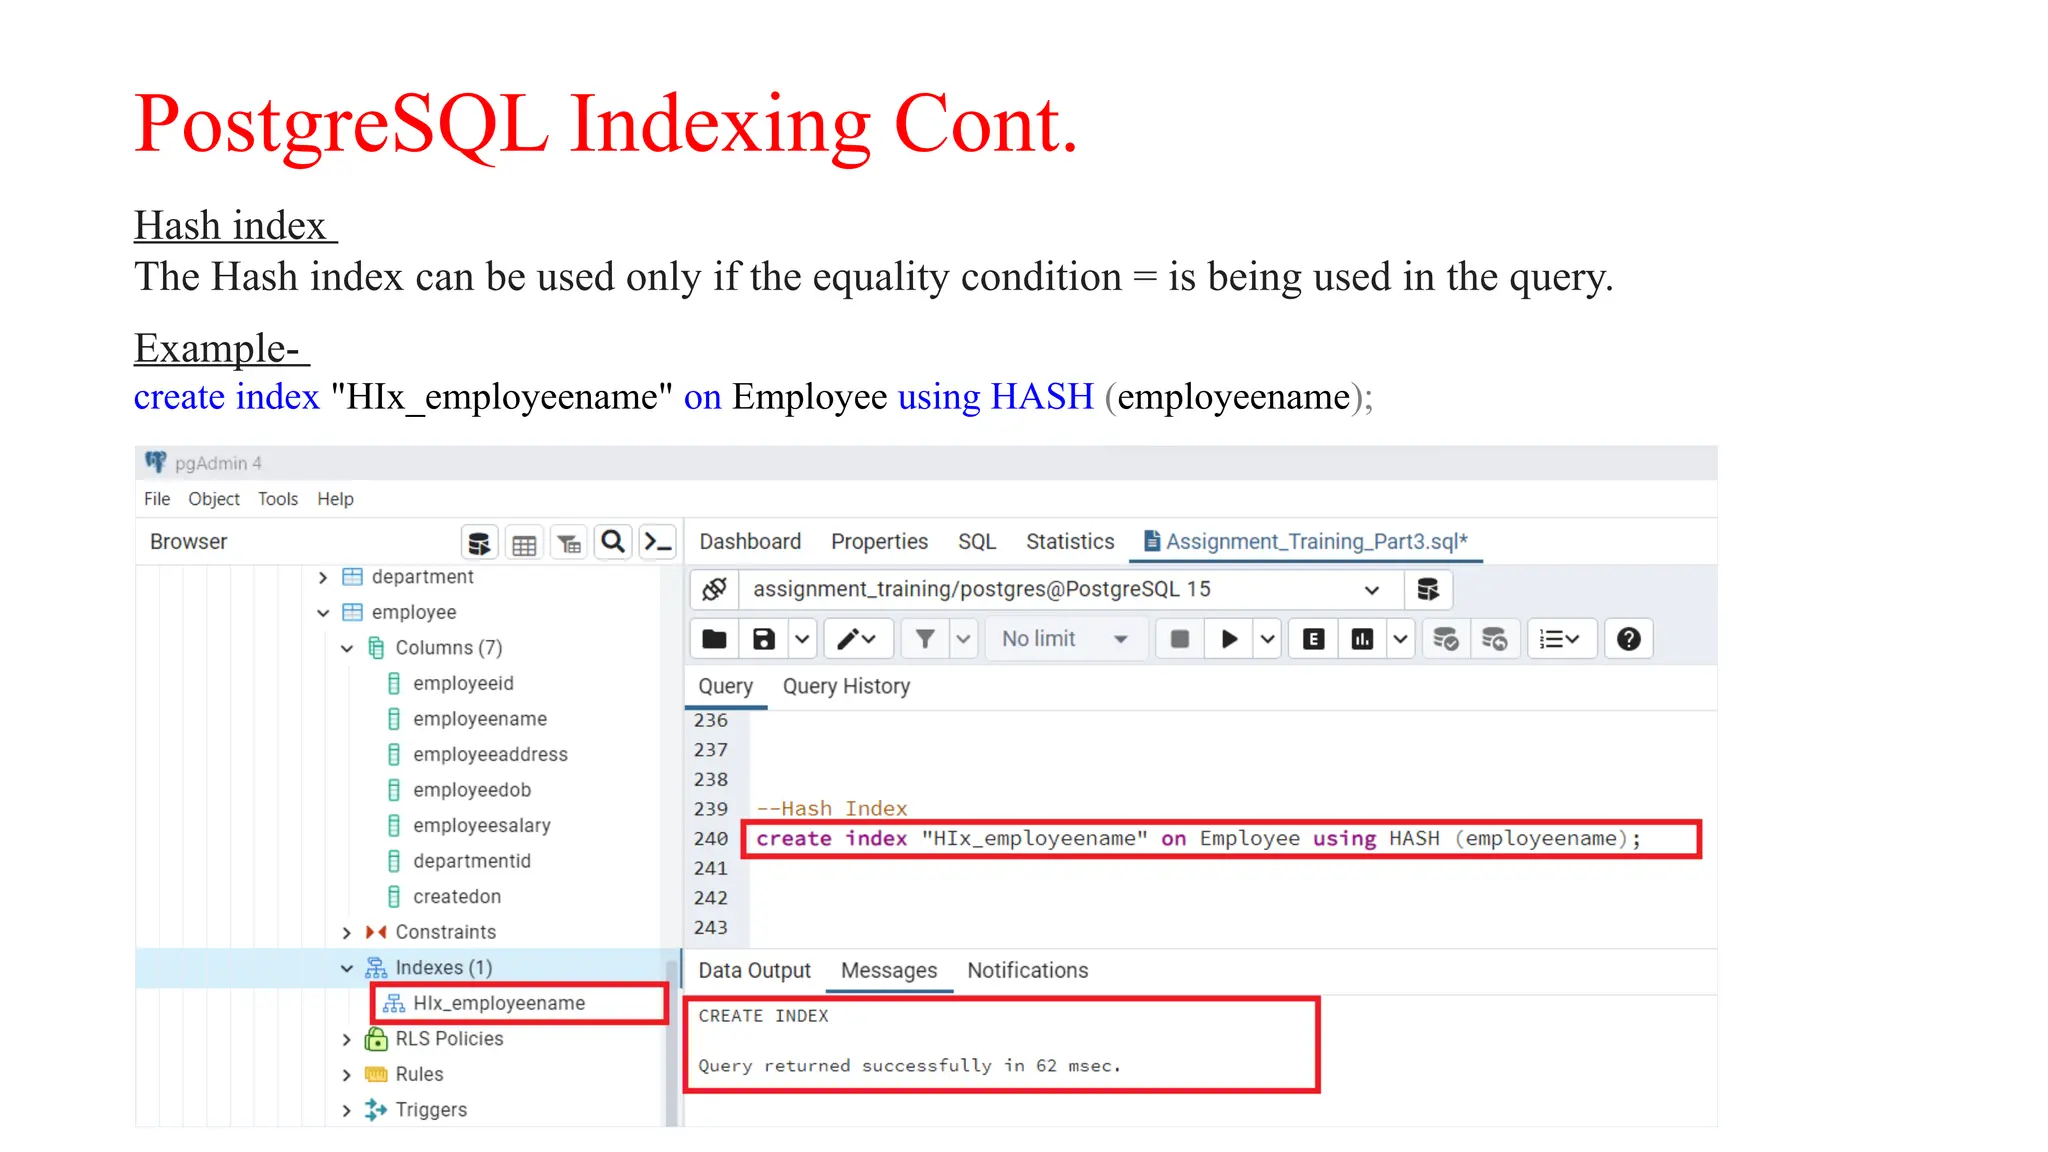Click the connection status icon
The height and width of the screenshot is (1152, 2048).
tap(714, 589)
